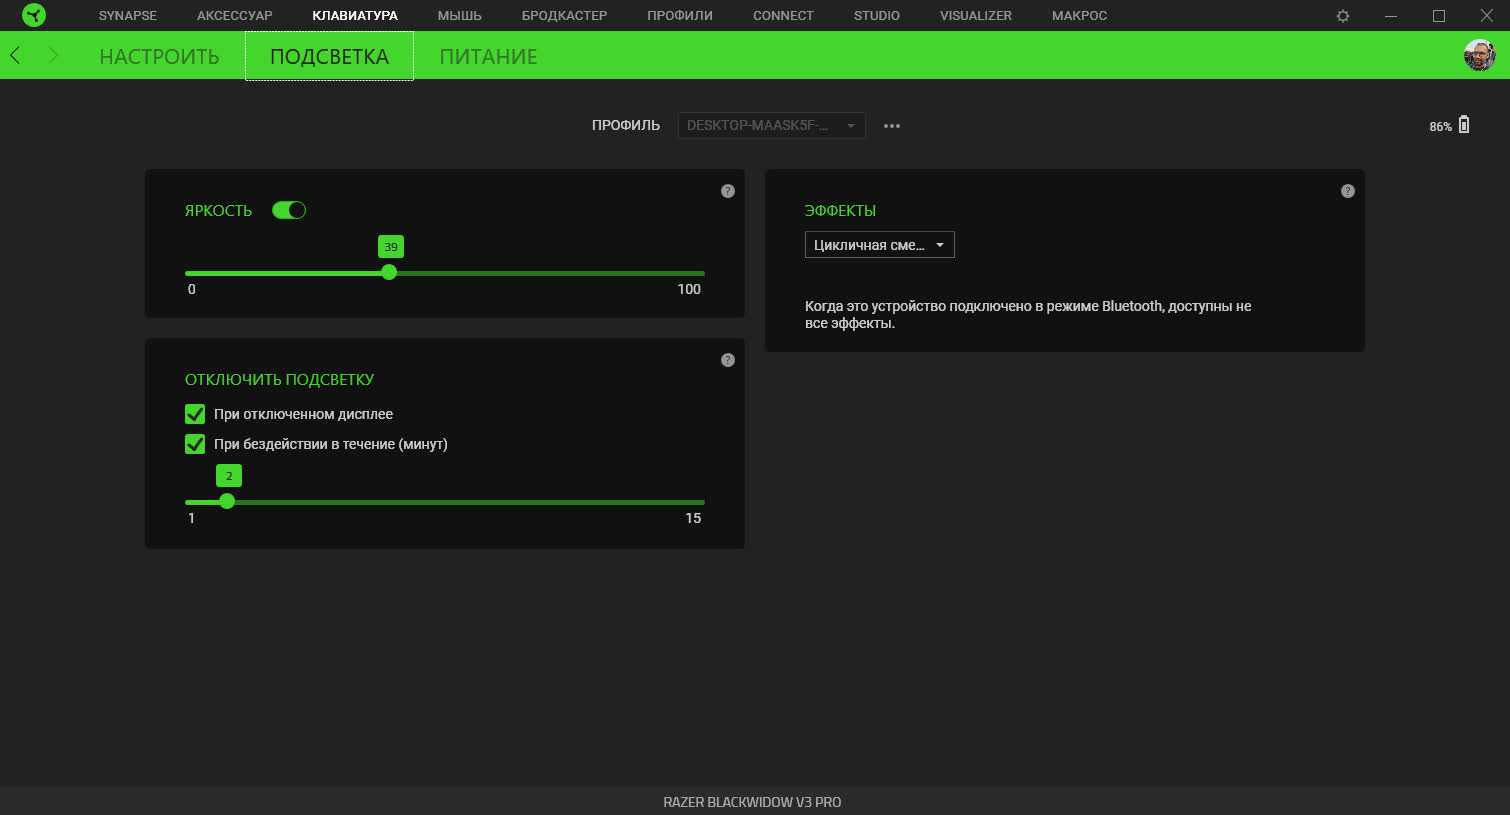Open the МАКРОС tab
1510x815 pixels.
pos(1079,16)
